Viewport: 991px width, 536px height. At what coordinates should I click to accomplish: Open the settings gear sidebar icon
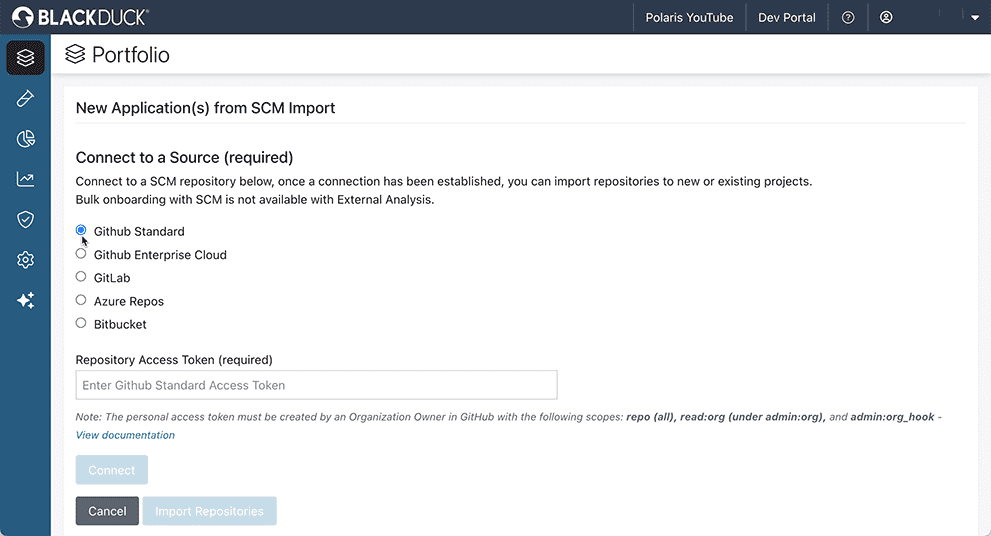coord(25,260)
